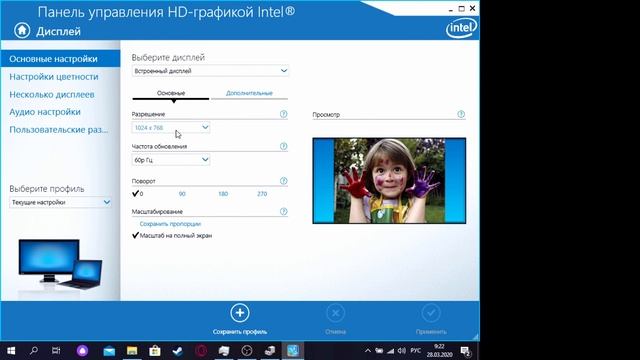Click the monitor and laptop illustration
640x360 pixels.
(x=60, y=264)
